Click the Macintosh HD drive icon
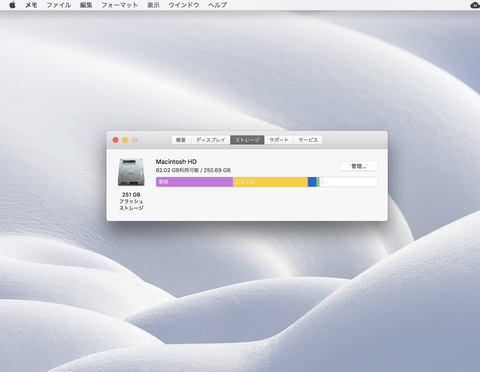This screenshot has height=372, width=480. (131, 172)
